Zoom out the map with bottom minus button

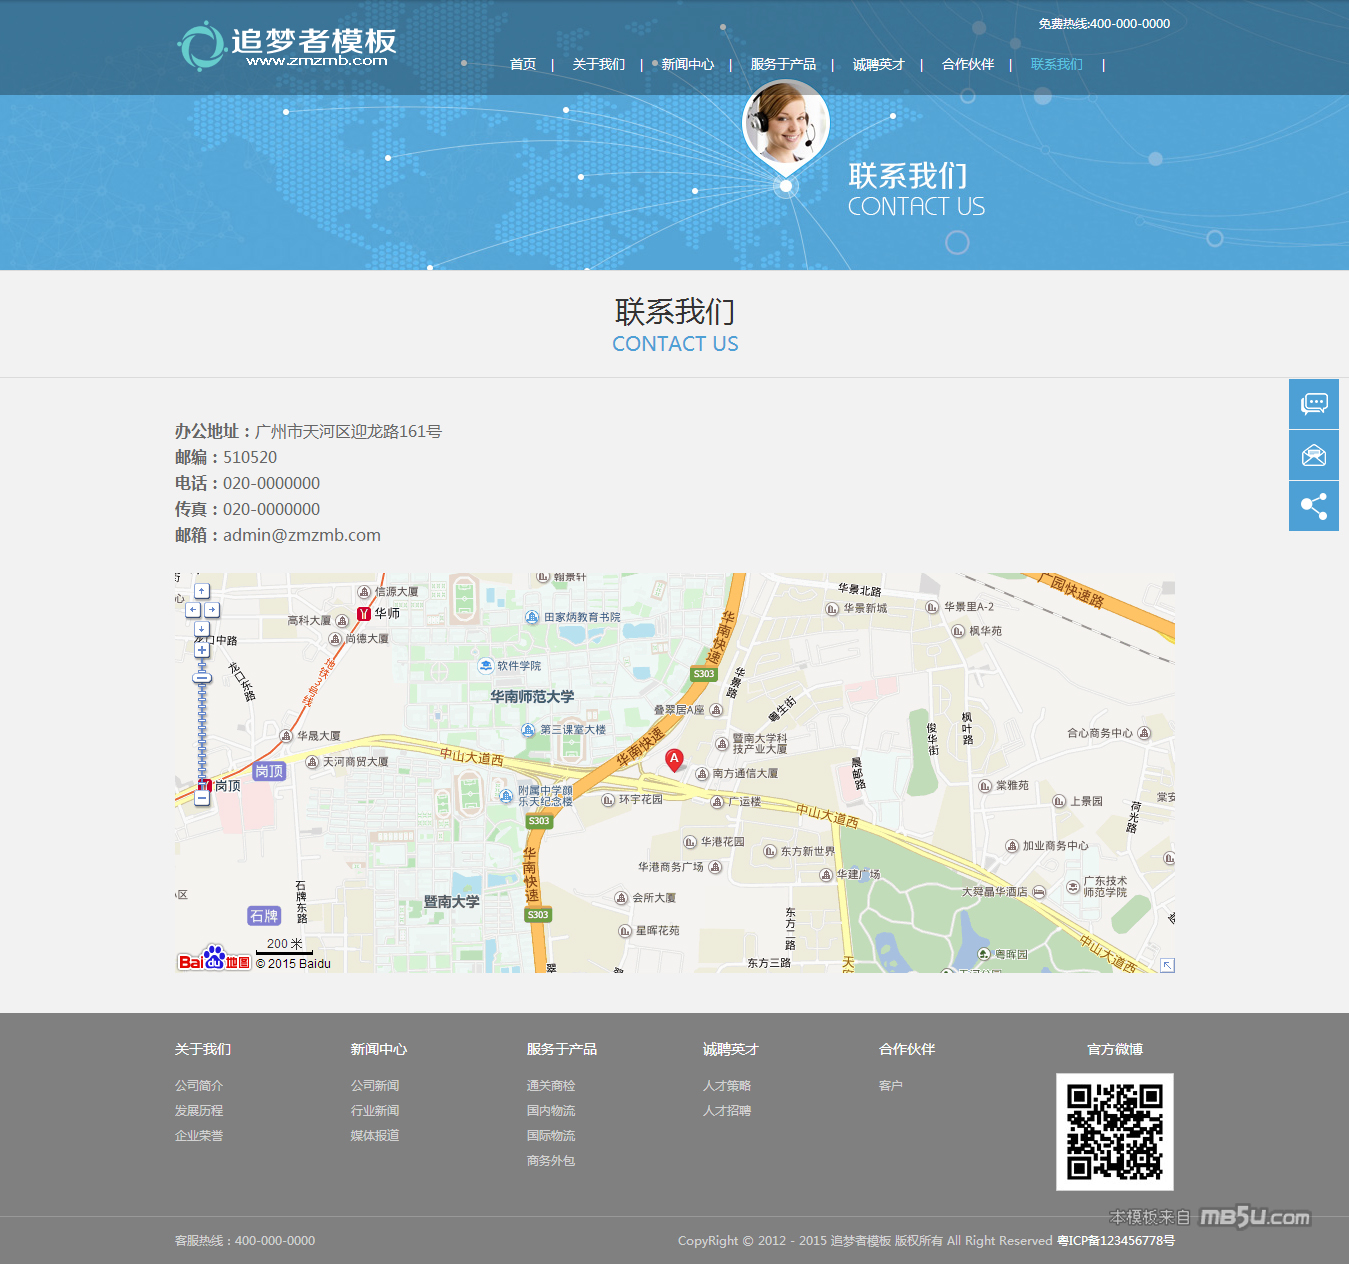click(202, 798)
